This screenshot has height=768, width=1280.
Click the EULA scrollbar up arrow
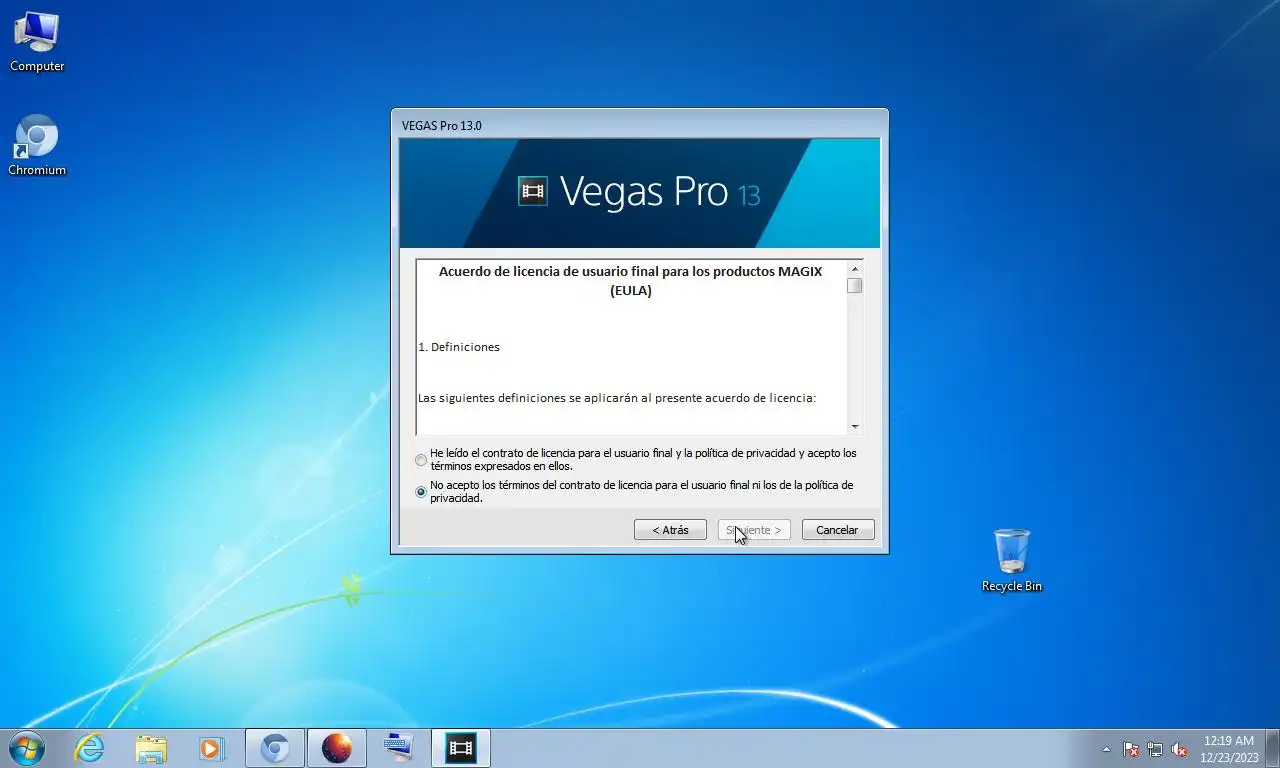855,269
